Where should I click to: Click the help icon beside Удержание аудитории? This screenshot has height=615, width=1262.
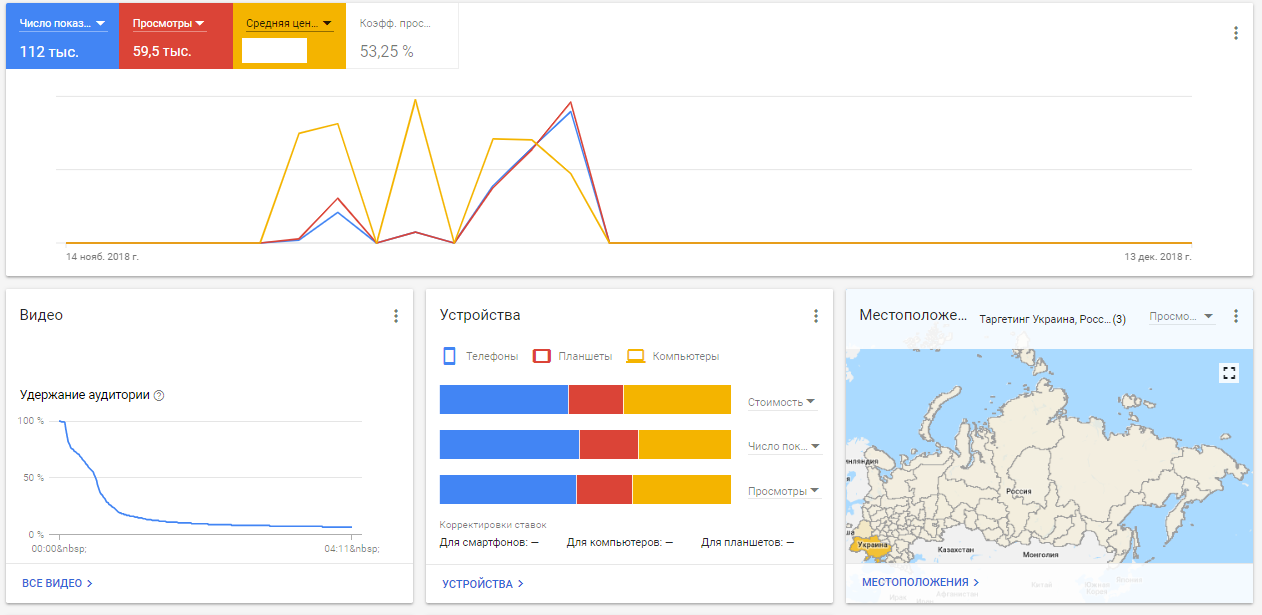coord(159,395)
